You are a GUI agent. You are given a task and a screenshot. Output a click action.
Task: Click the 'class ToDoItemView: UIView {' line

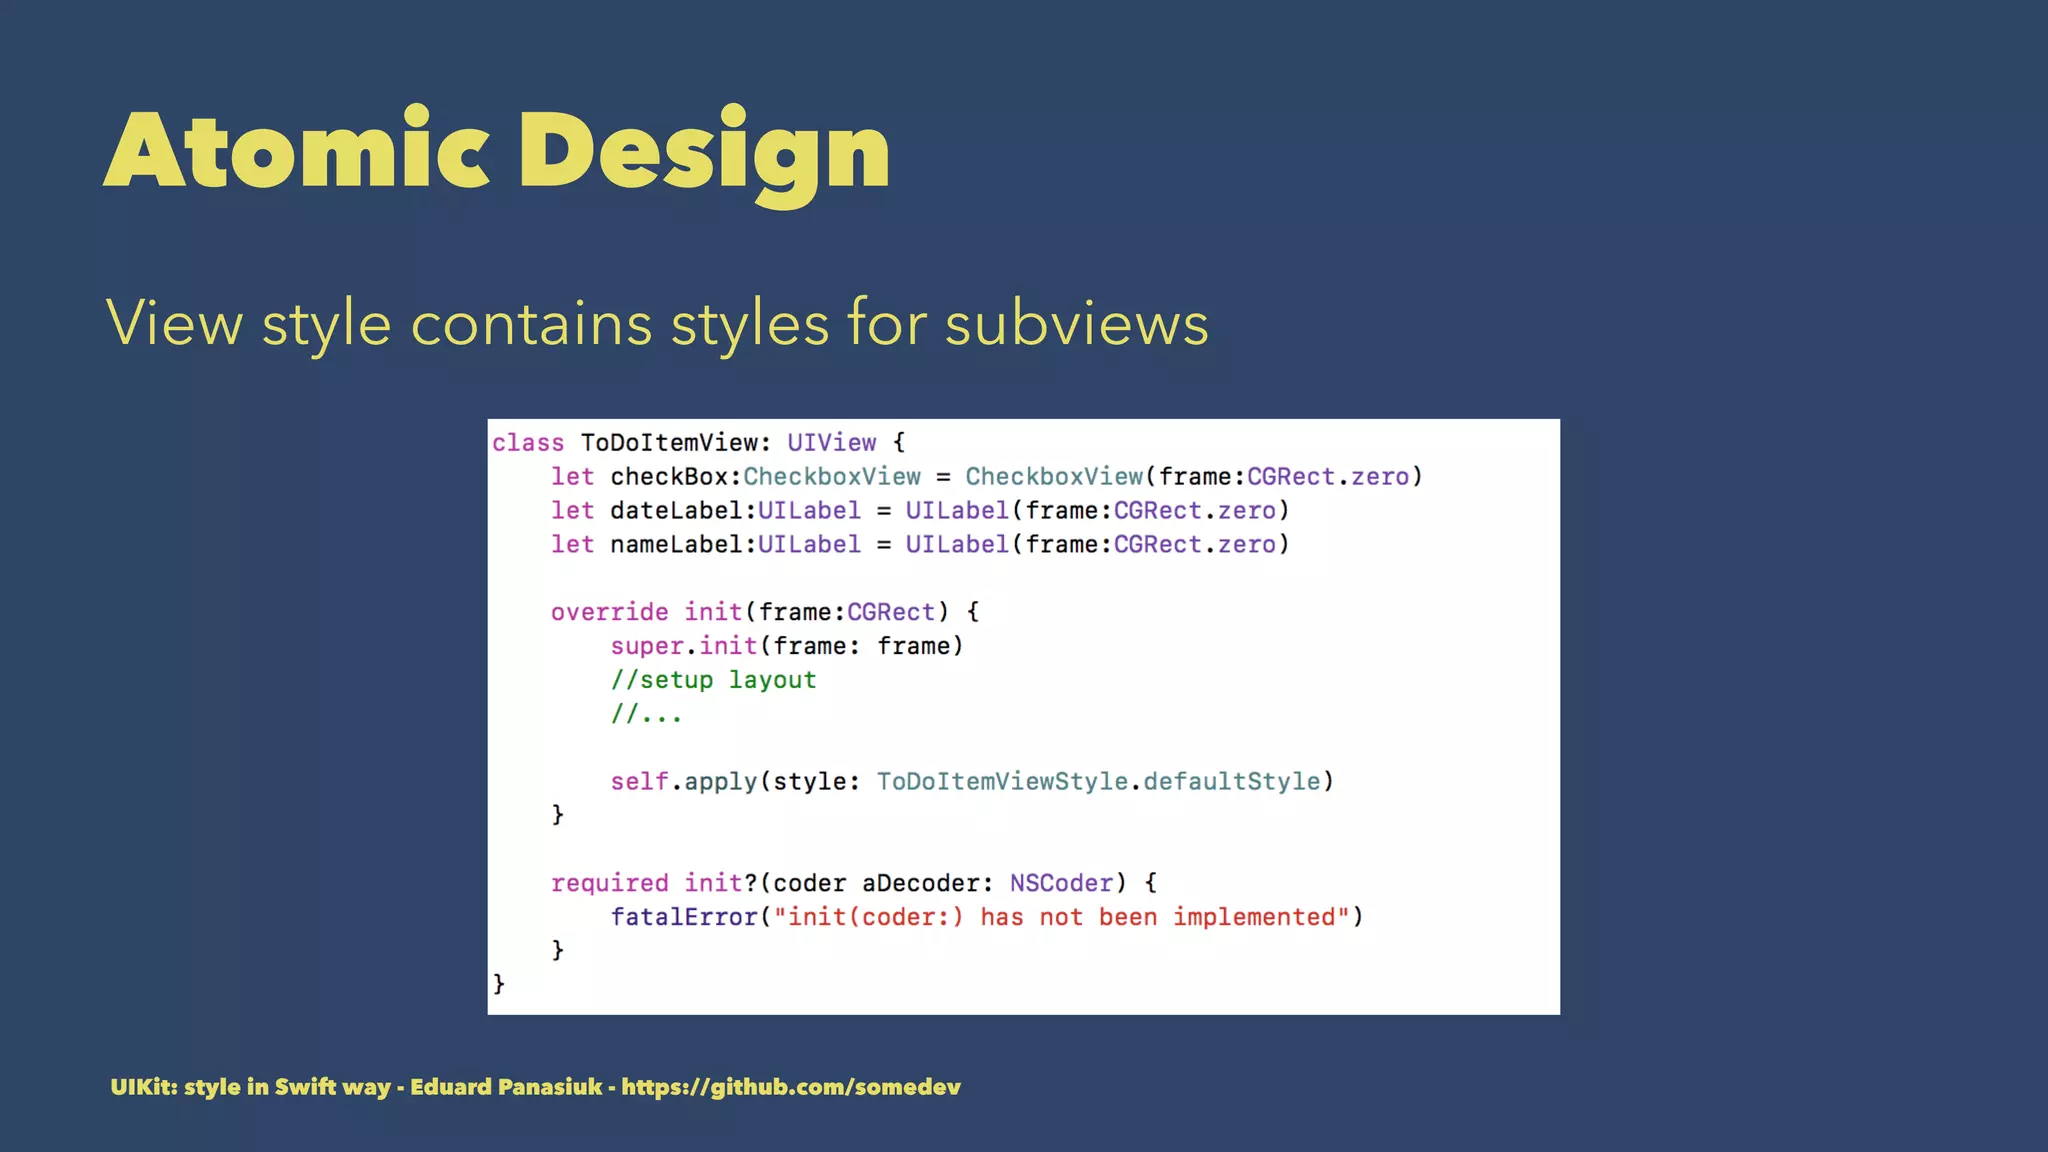[x=698, y=442]
